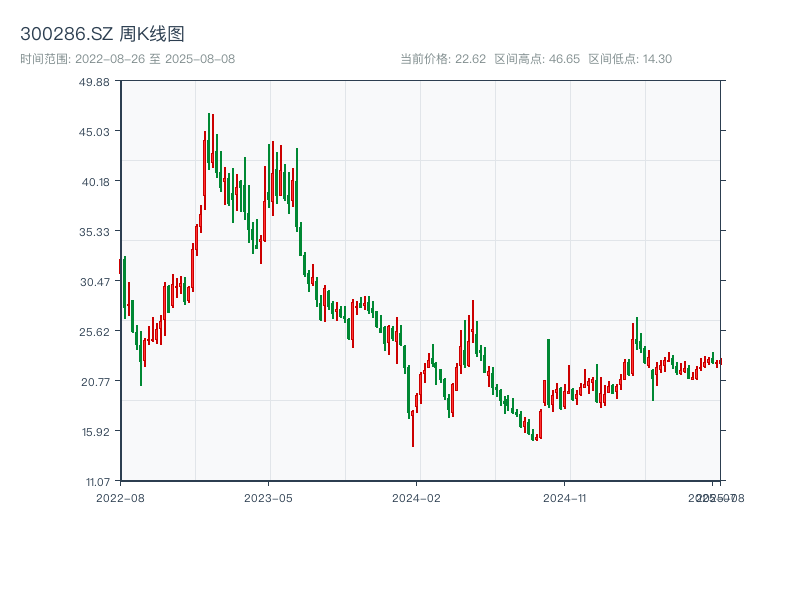
Task: Click the 当前价格 22.62 label
Action: point(443,59)
